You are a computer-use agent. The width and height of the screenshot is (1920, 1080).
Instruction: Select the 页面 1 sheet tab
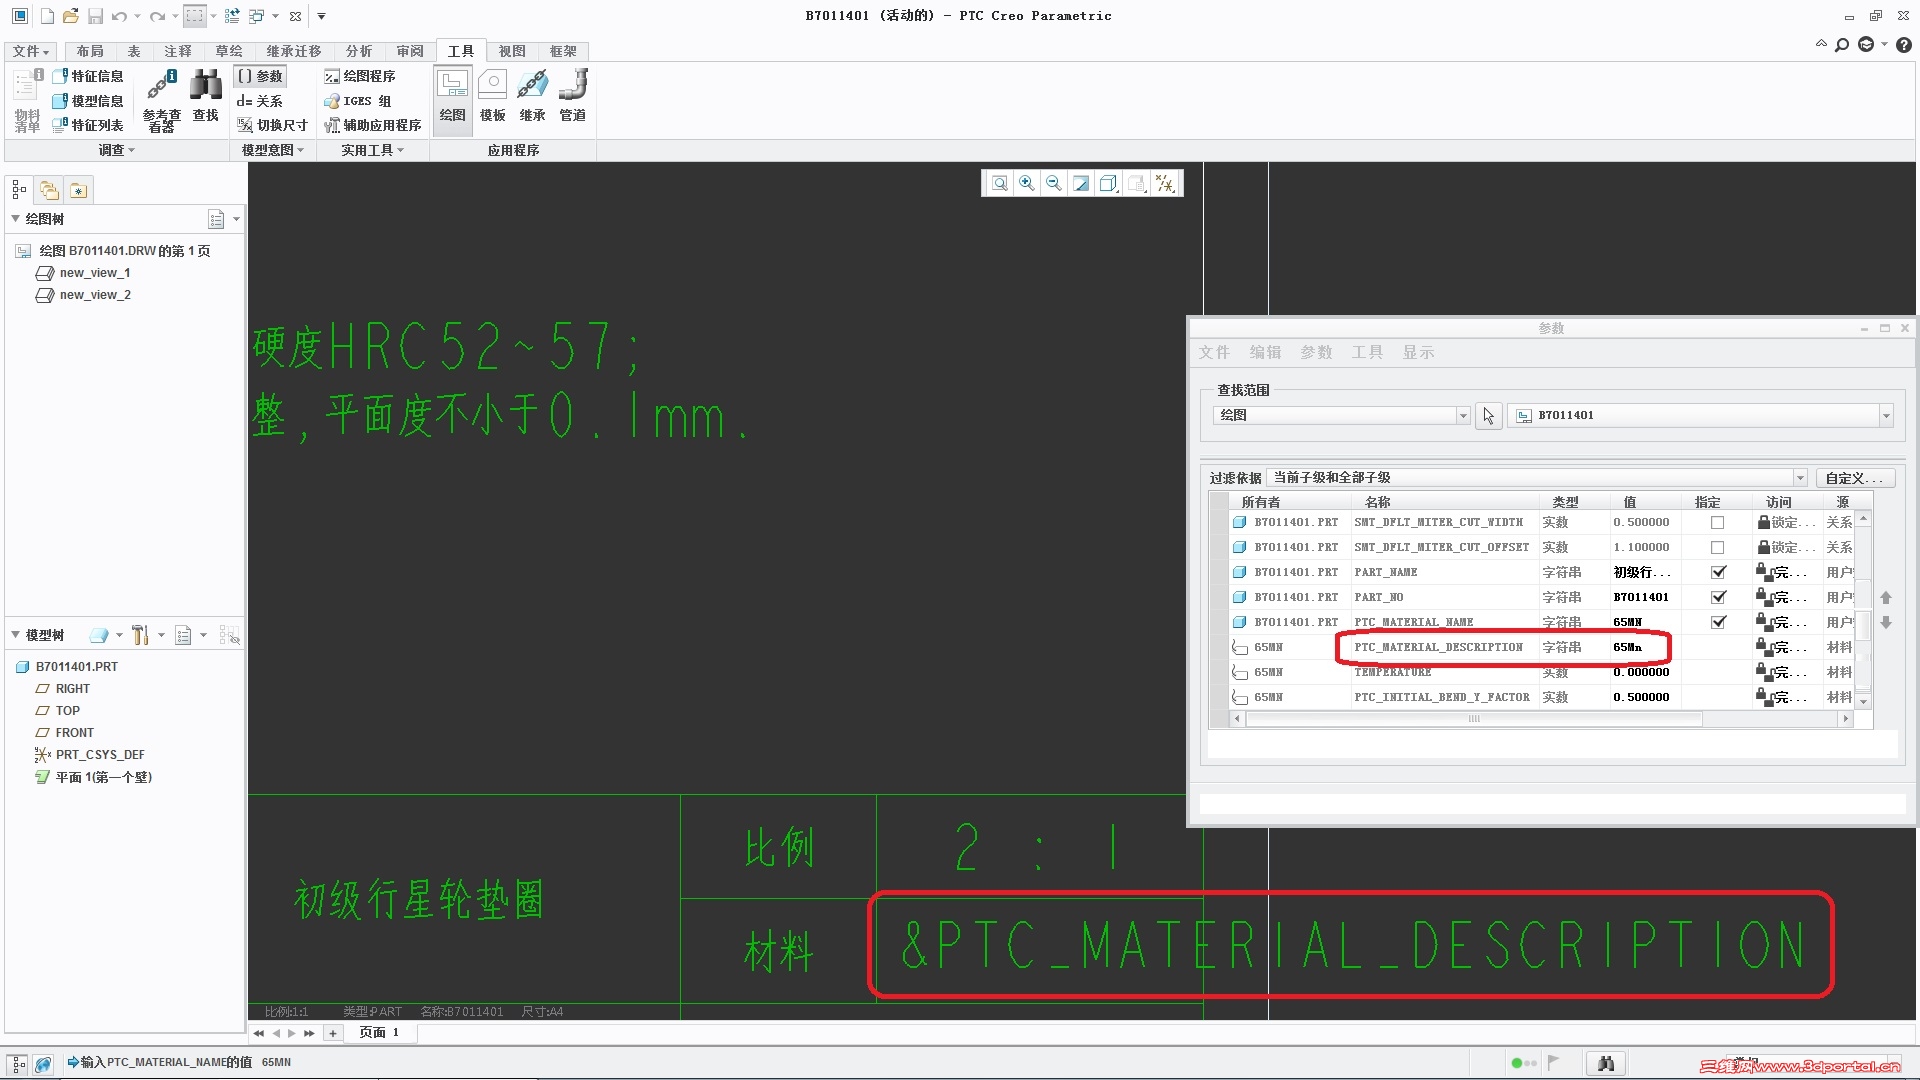coord(379,1032)
